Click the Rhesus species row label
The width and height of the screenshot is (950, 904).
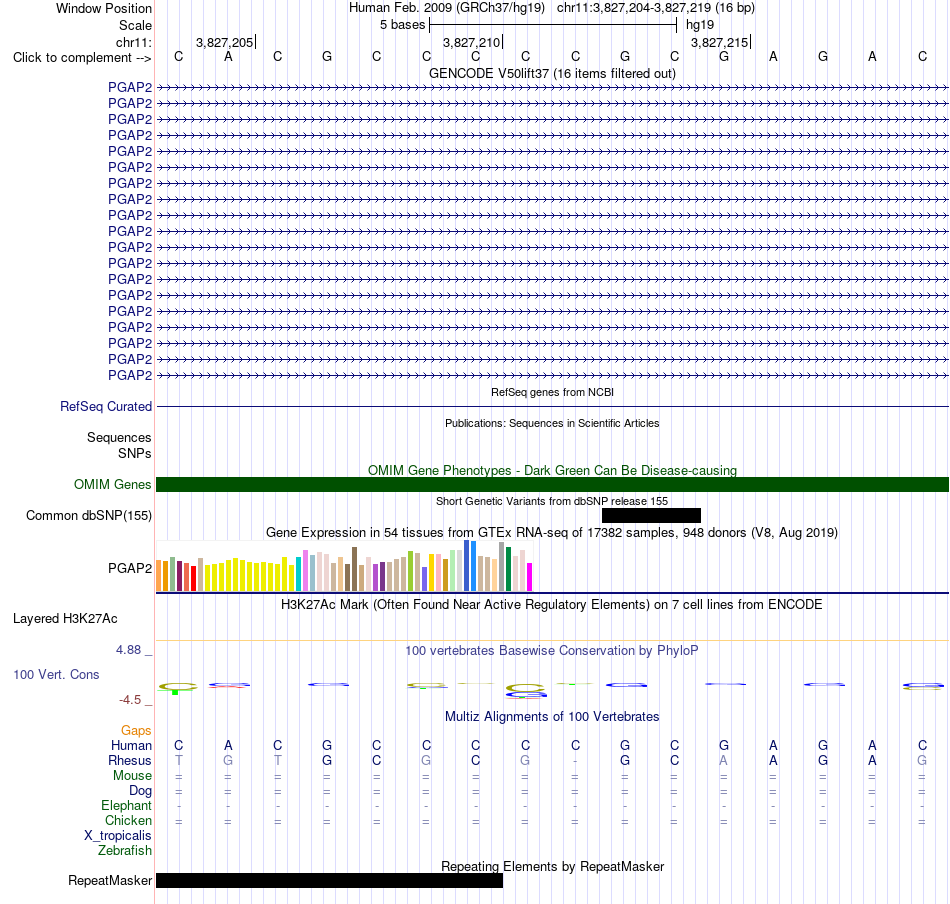point(130,761)
